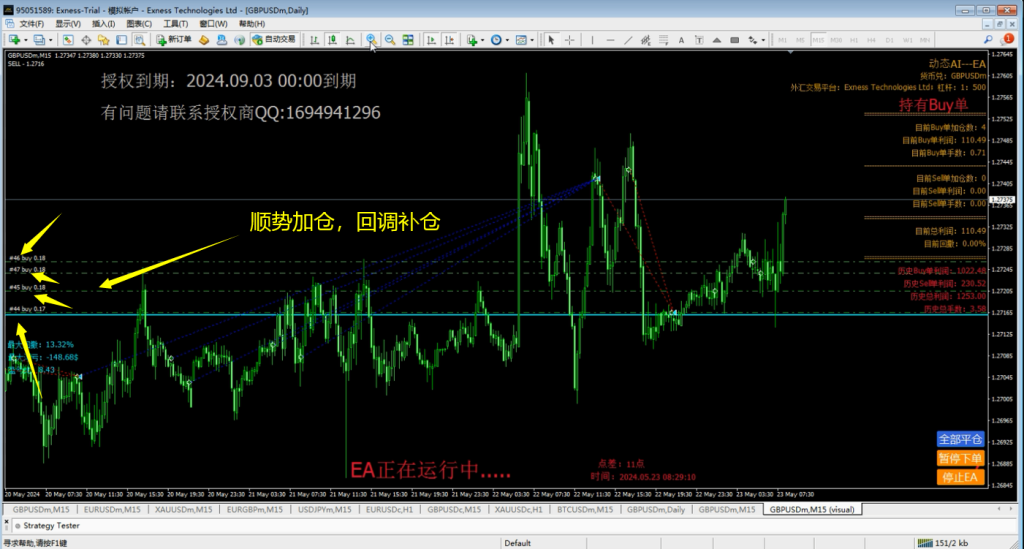Screen dimensions: 1024x549
Task: Select the Crosshair tool
Action: coord(568,40)
